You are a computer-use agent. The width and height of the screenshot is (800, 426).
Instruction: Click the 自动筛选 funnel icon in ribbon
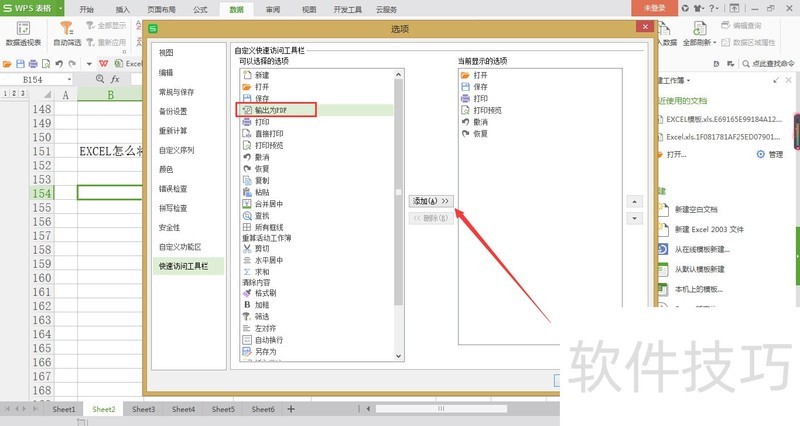(x=67, y=28)
